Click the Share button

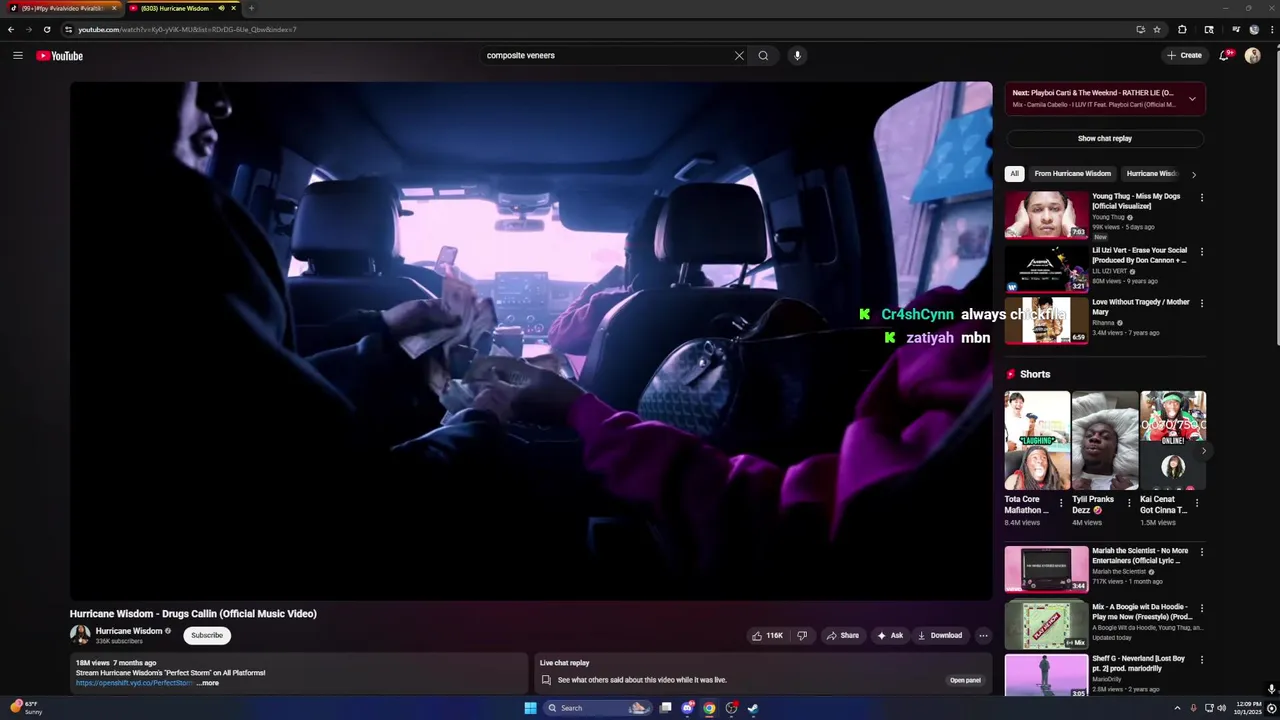coord(842,635)
